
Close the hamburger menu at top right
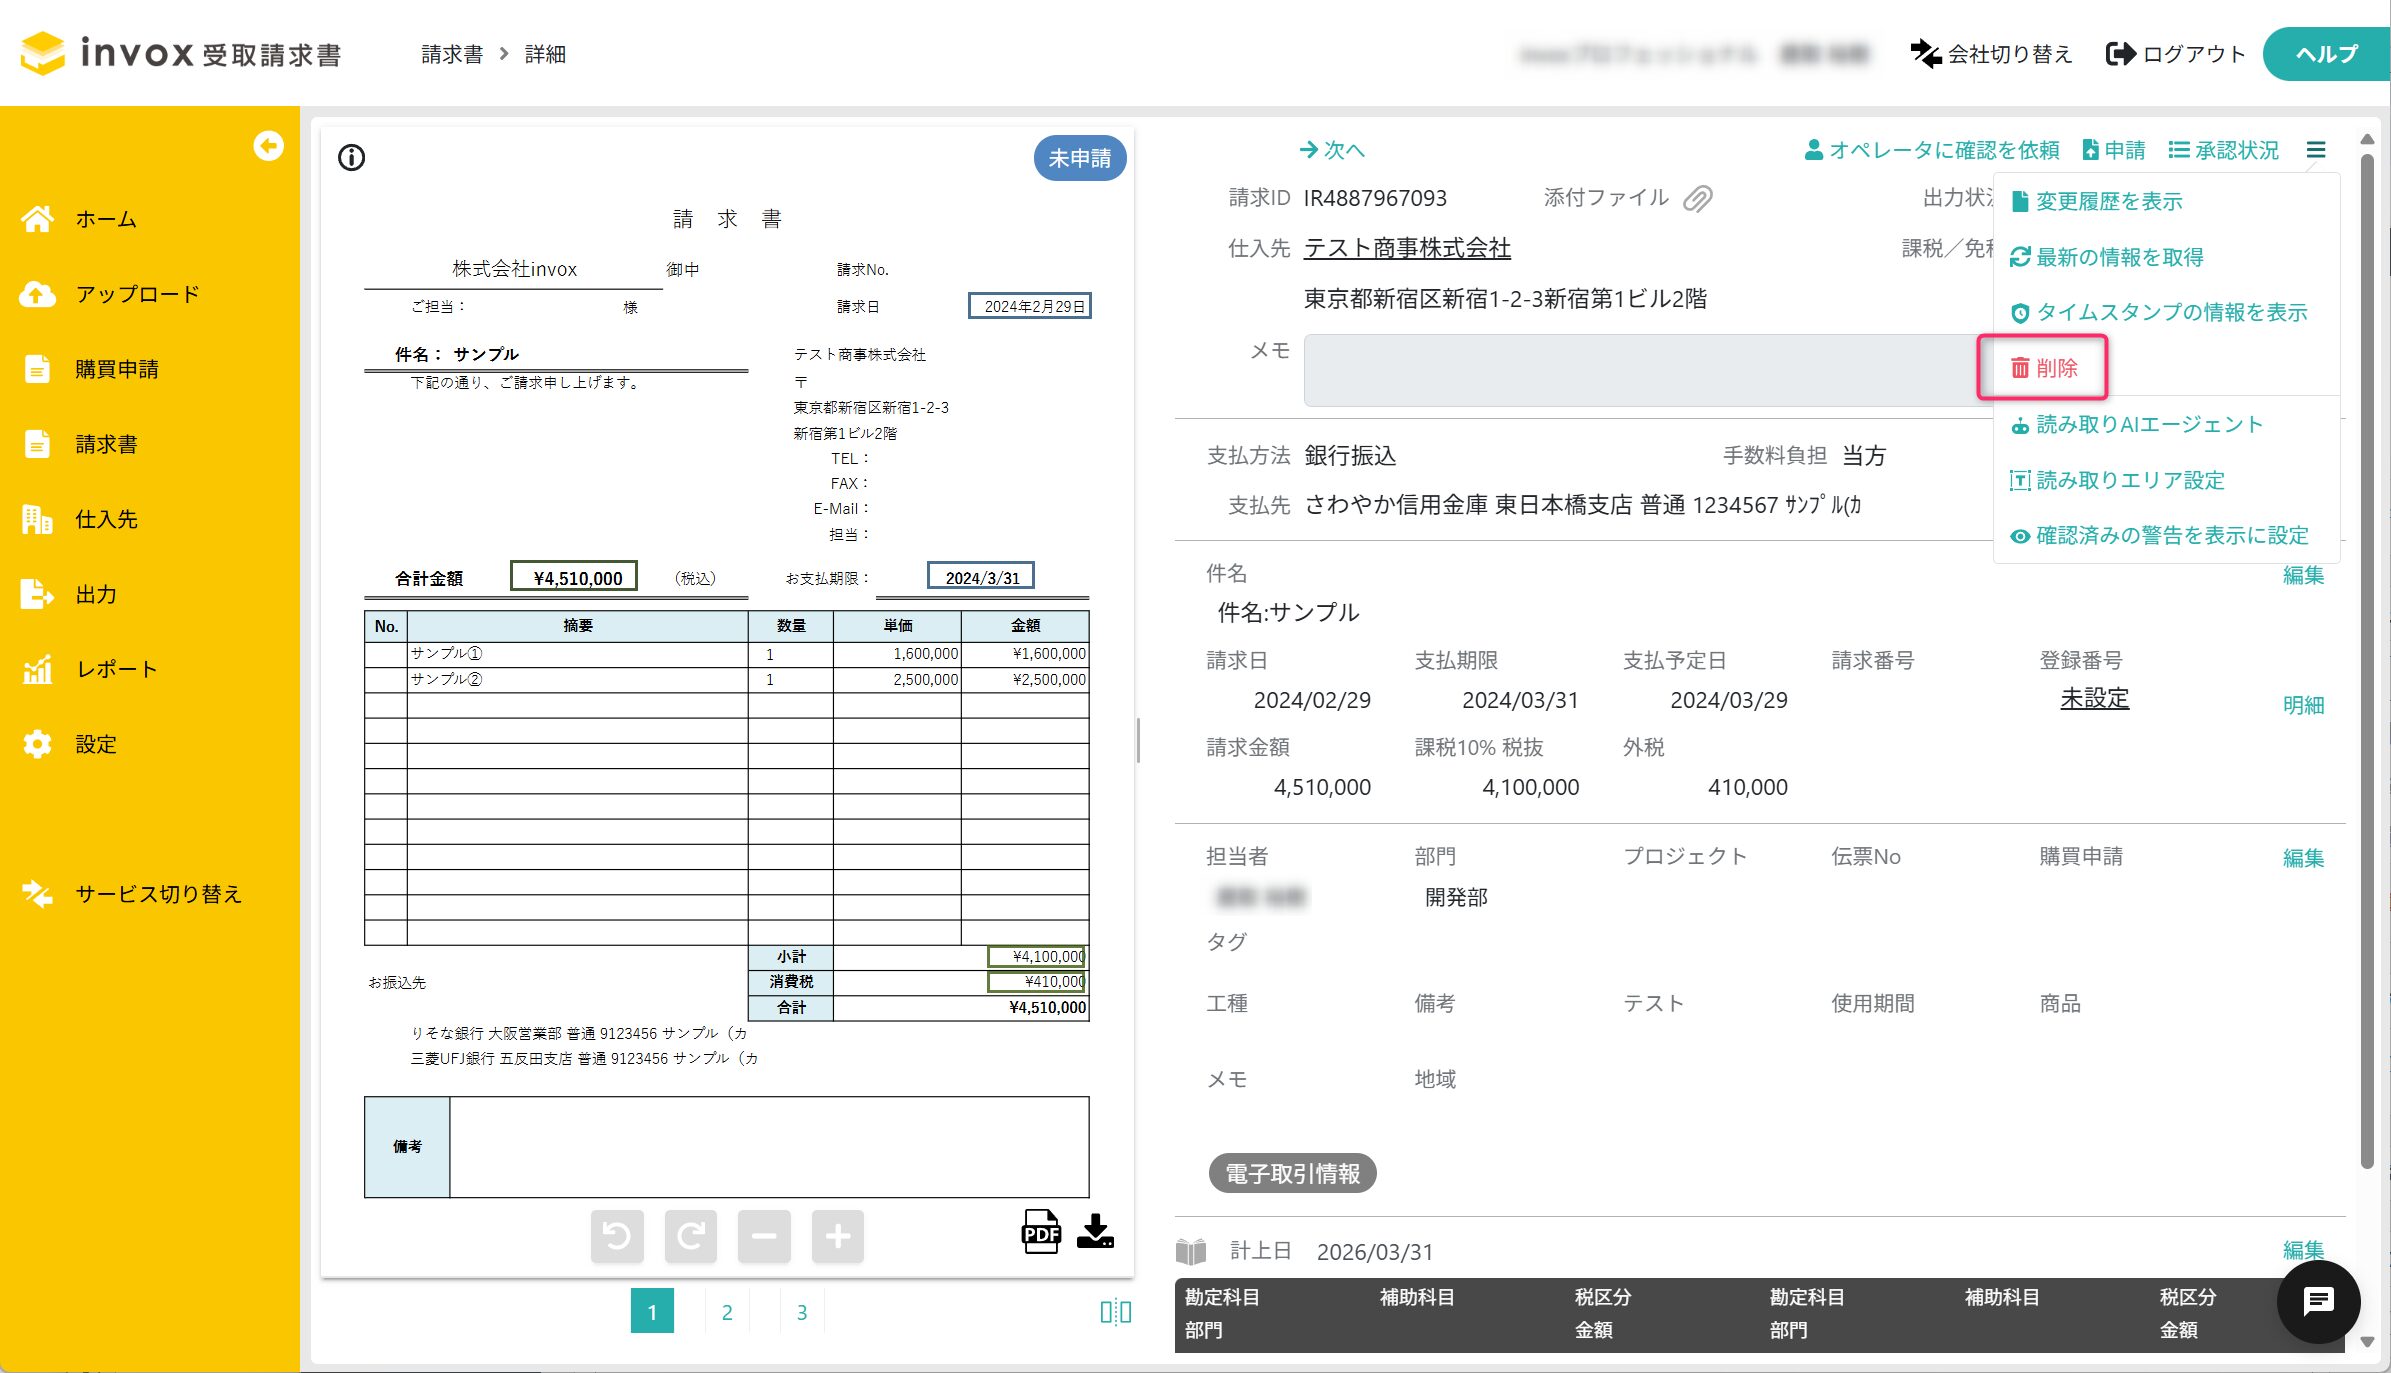[x=2316, y=150]
